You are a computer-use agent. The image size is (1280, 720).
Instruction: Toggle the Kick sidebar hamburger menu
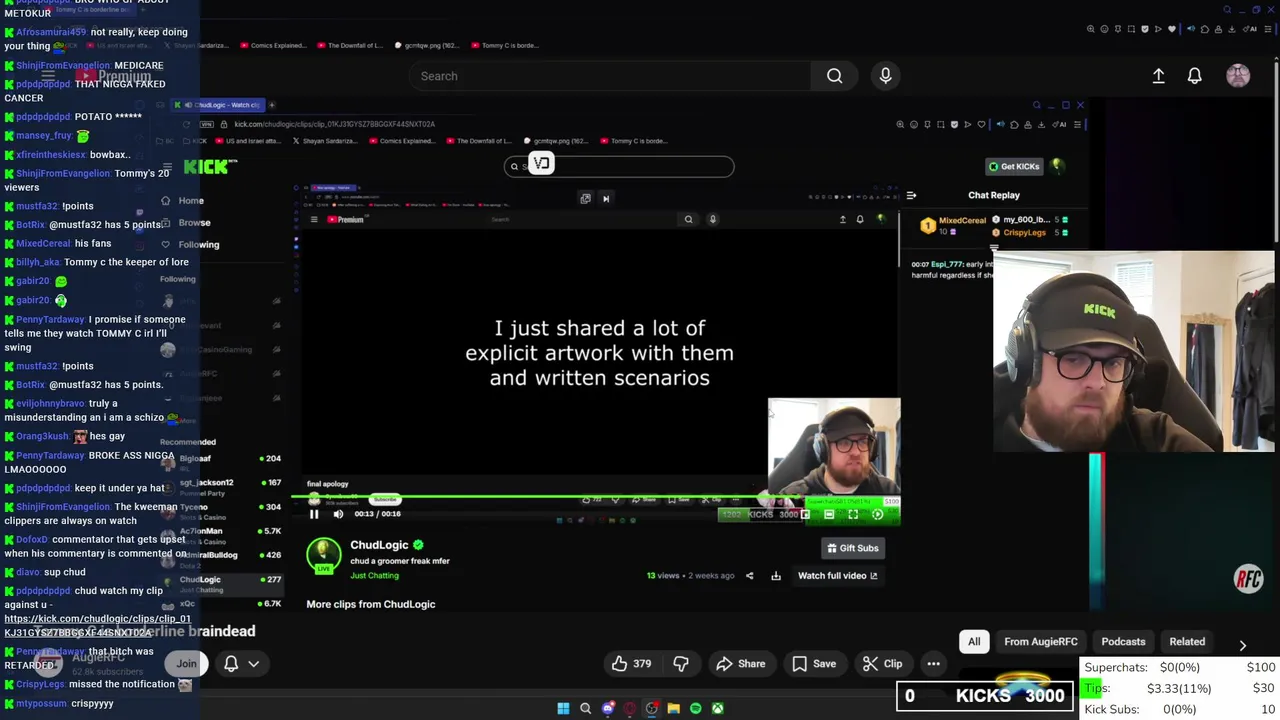(168, 168)
